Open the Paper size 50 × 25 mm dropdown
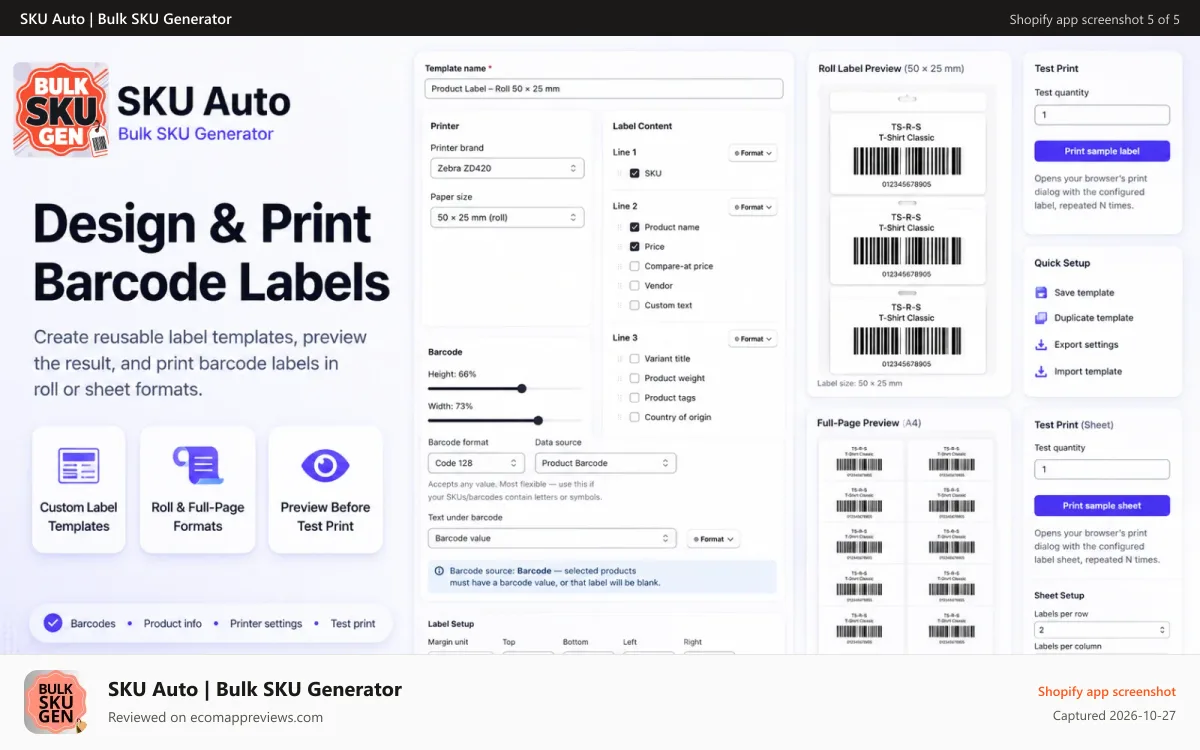This screenshot has height=750, width=1200. pos(507,217)
